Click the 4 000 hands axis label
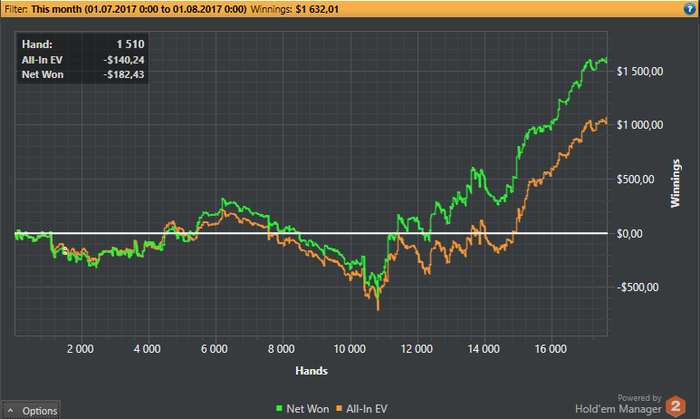 pyautogui.click(x=147, y=349)
